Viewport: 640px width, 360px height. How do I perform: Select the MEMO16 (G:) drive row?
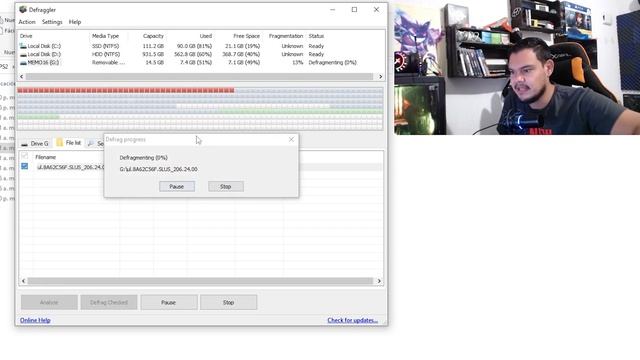(200, 62)
